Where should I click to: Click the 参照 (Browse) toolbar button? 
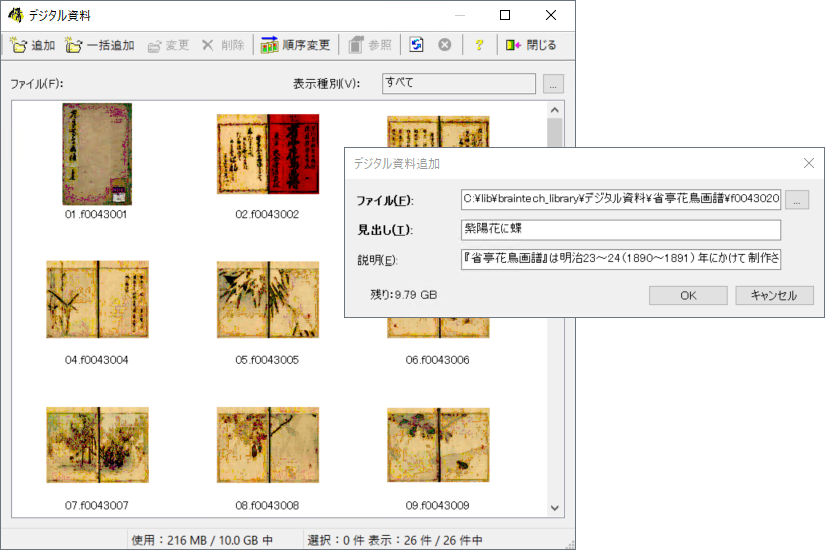pyautogui.click(x=370, y=45)
